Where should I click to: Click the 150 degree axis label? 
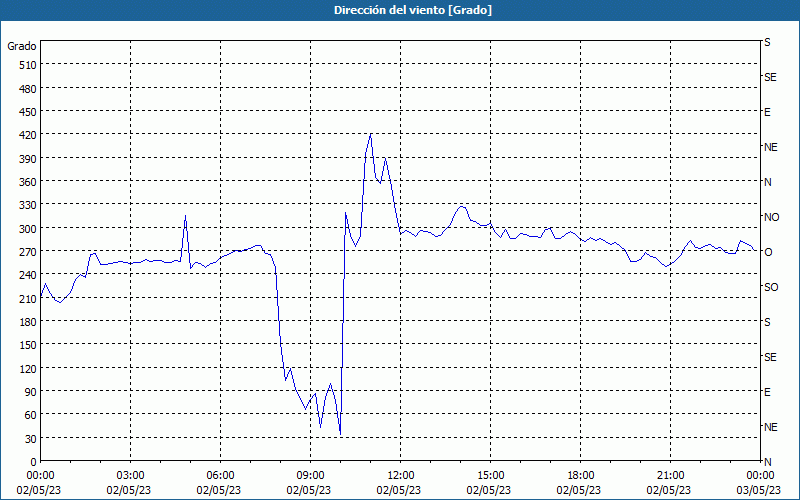pos(28,345)
